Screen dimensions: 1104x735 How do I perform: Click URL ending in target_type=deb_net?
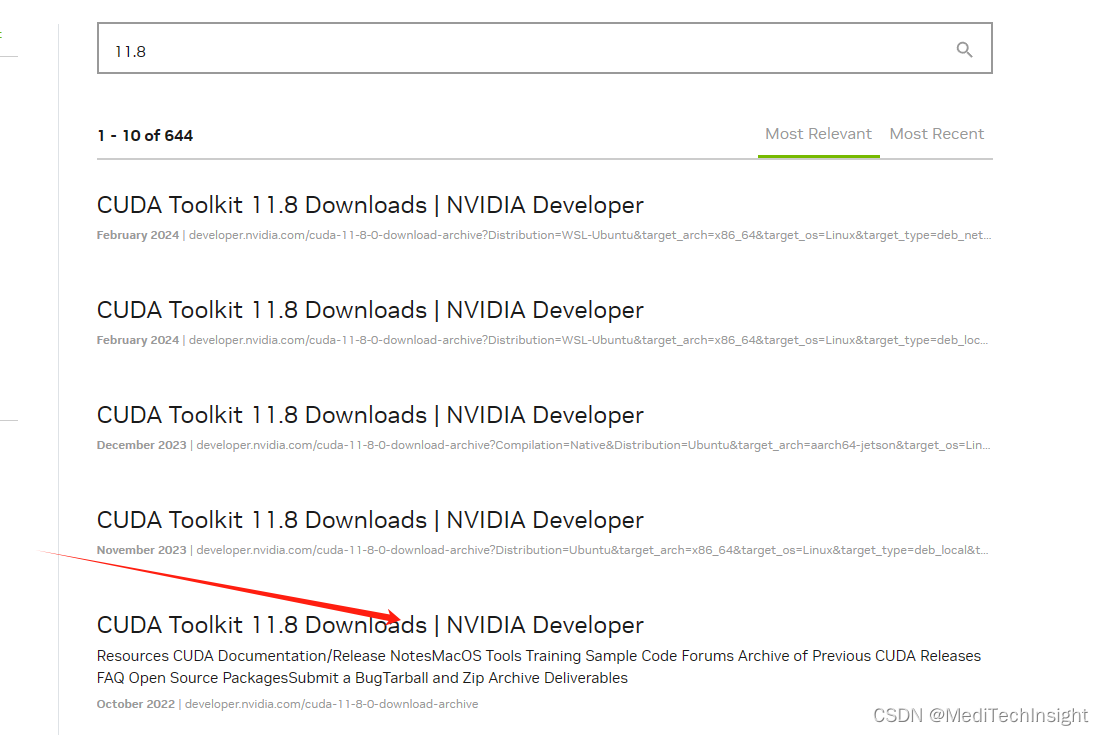click(x=590, y=235)
